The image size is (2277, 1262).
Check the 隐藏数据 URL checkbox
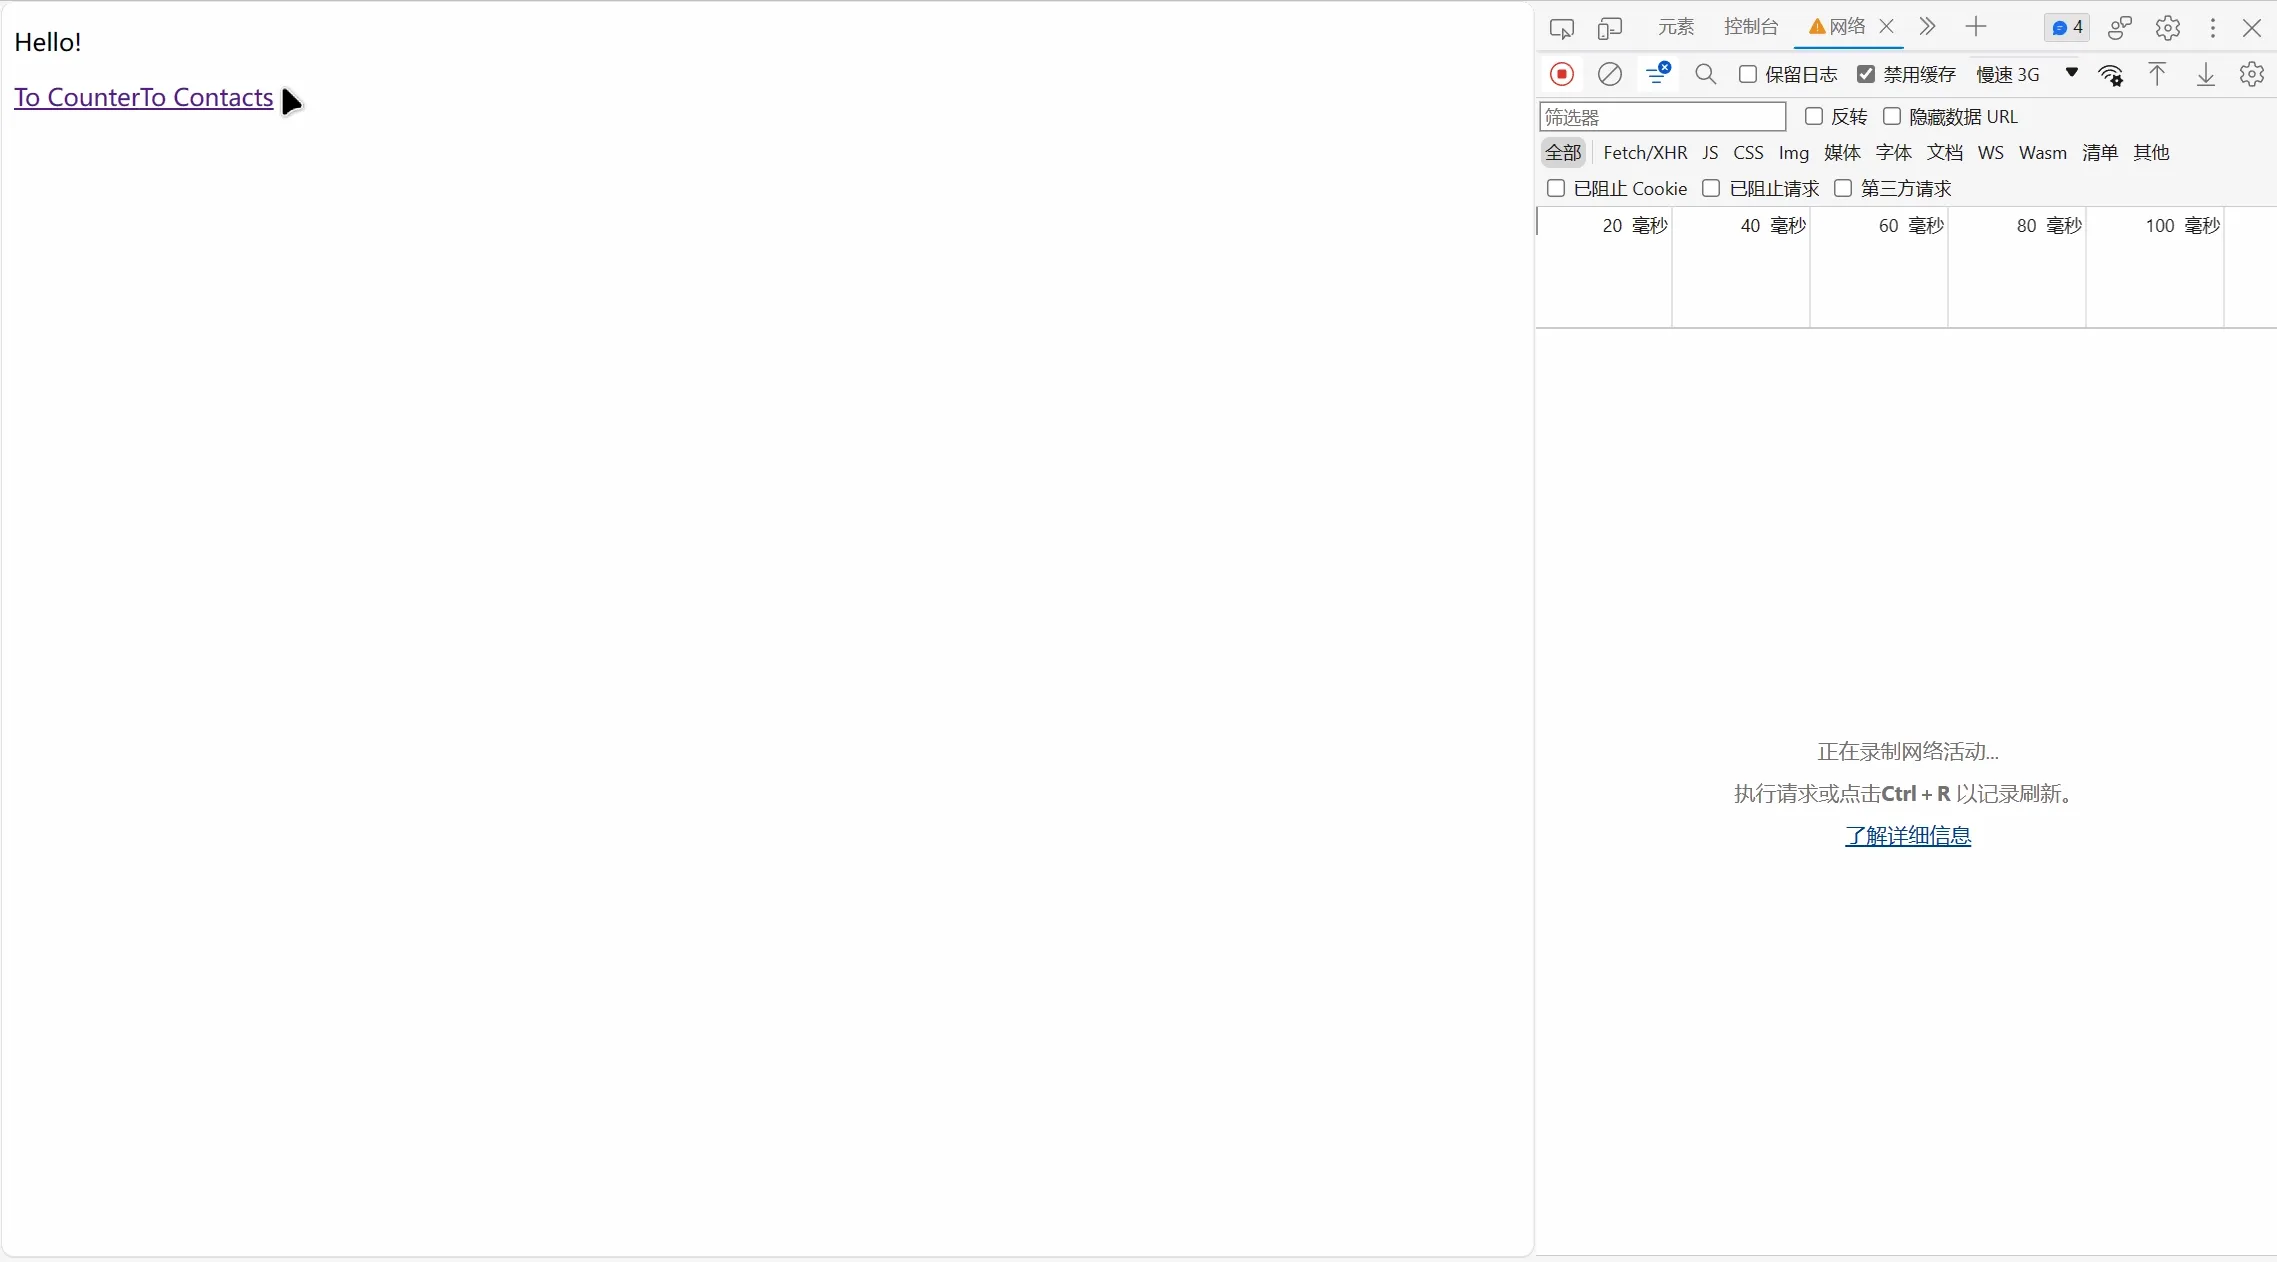pyautogui.click(x=1892, y=116)
